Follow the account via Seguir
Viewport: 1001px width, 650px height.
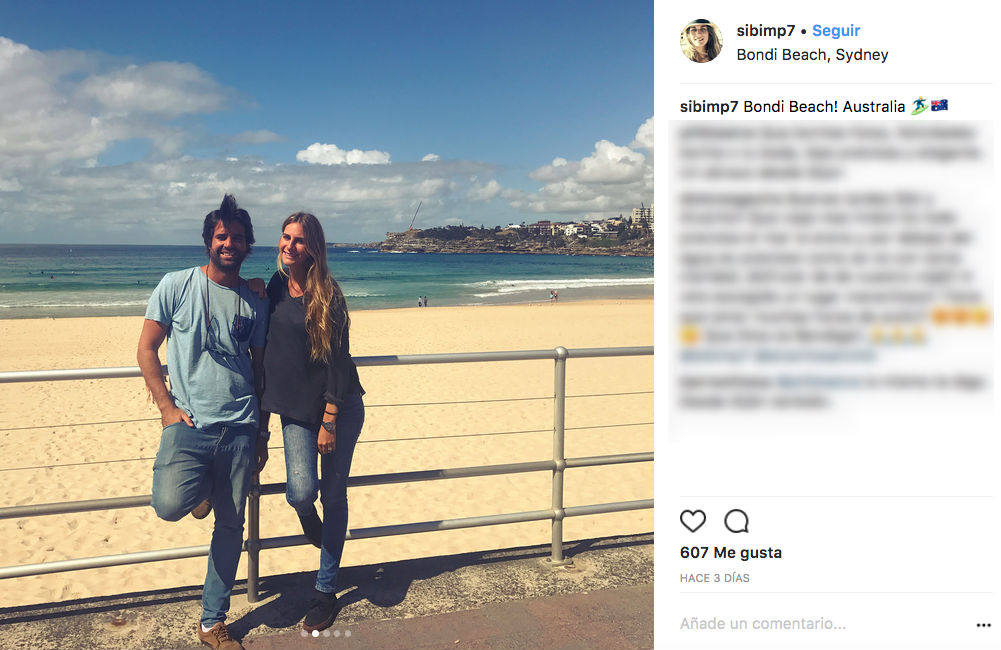(836, 31)
